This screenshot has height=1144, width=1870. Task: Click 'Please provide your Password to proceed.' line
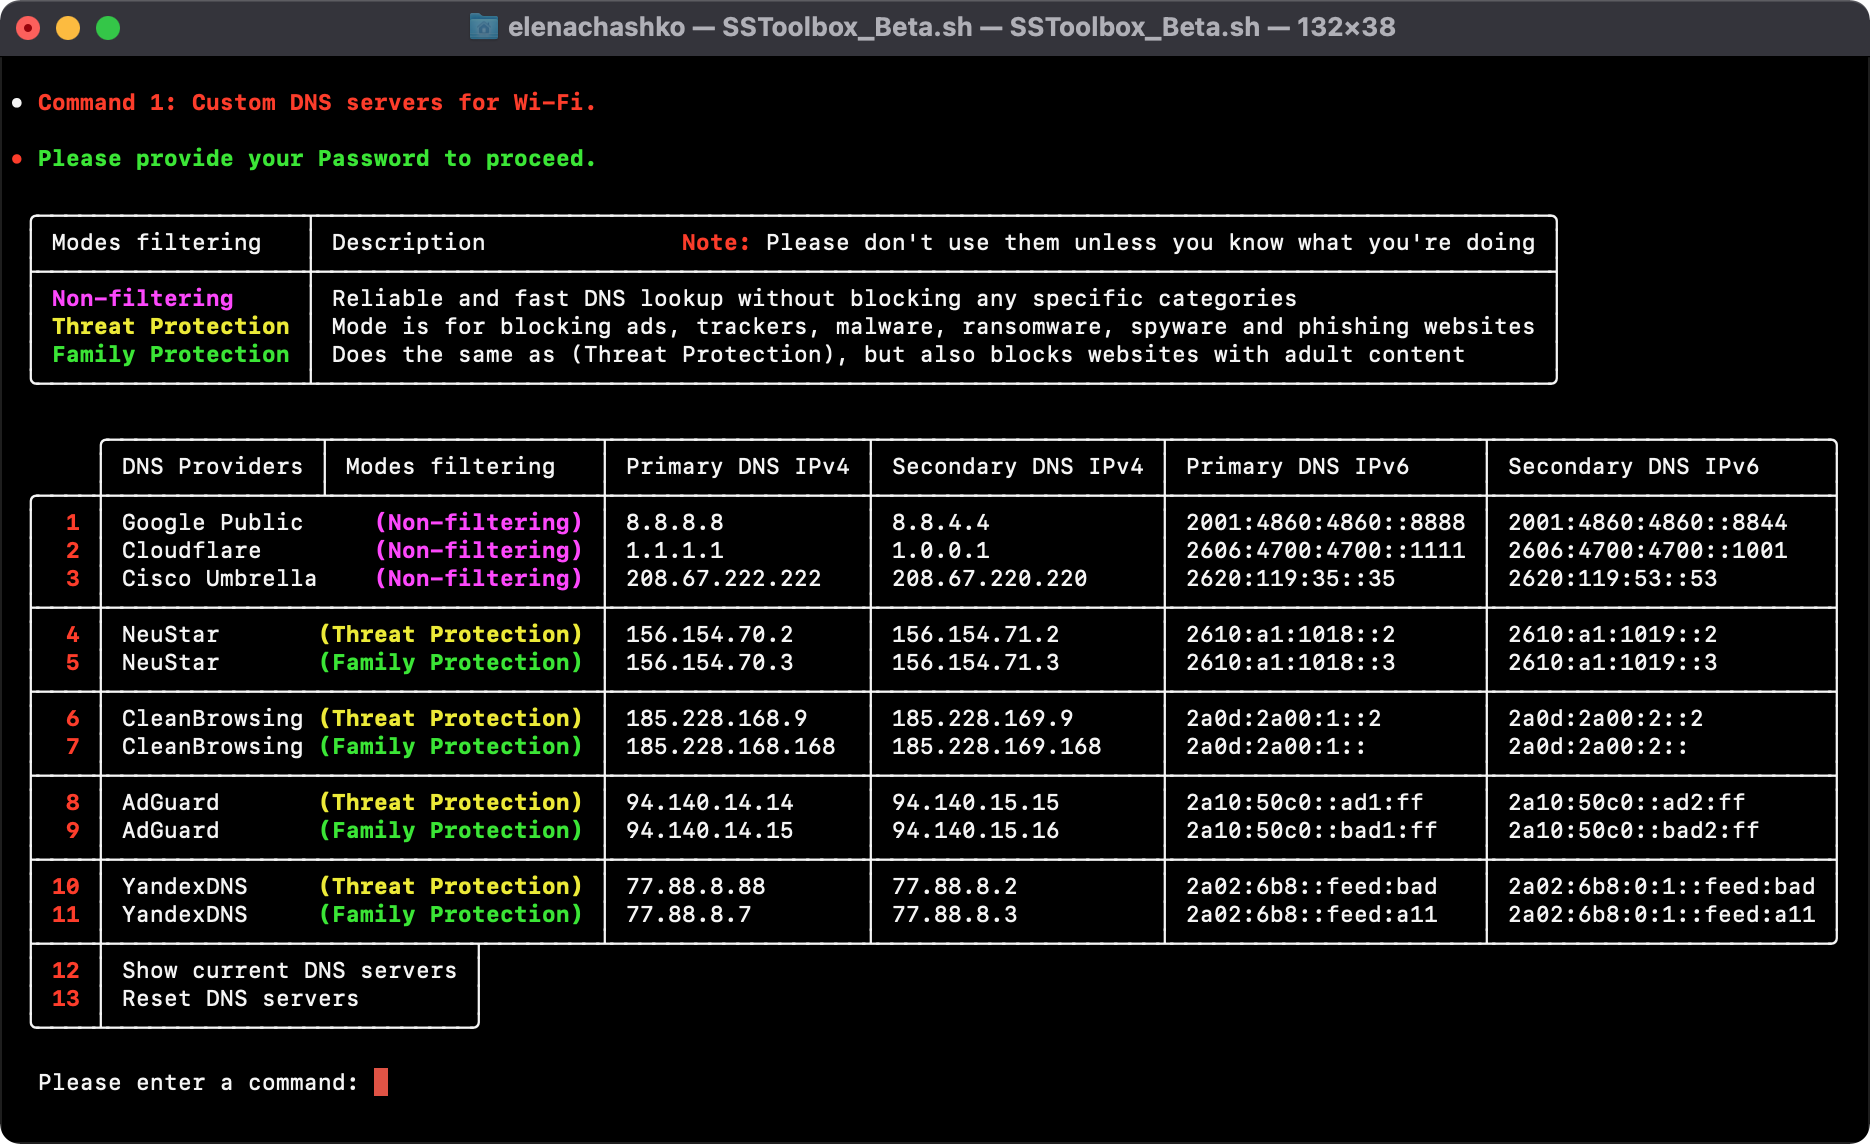click(317, 159)
